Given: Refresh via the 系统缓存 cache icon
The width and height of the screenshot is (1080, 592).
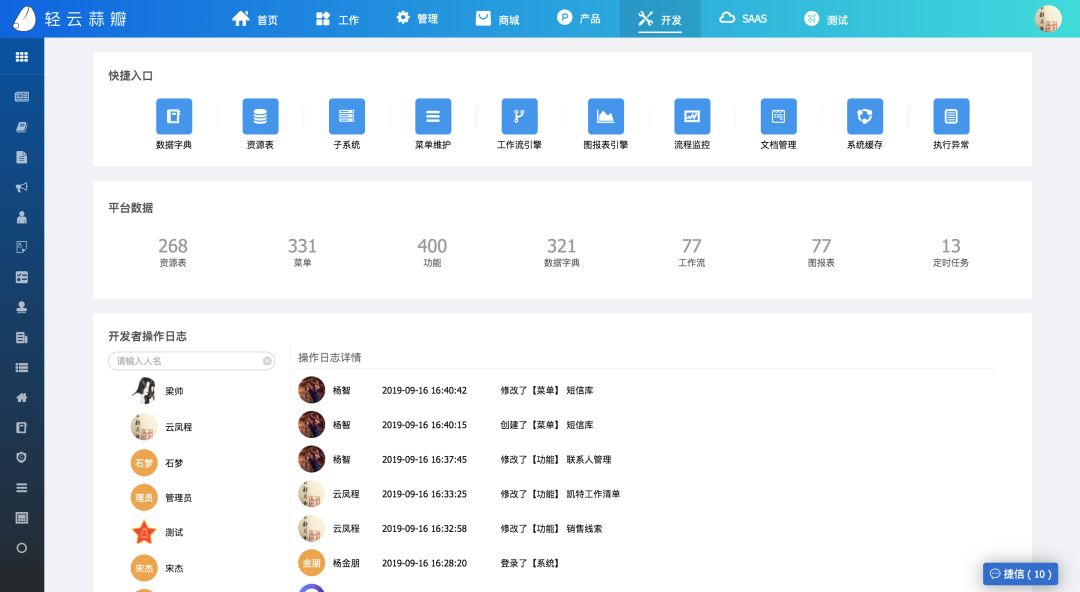Looking at the screenshot, I should pos(865,115).
